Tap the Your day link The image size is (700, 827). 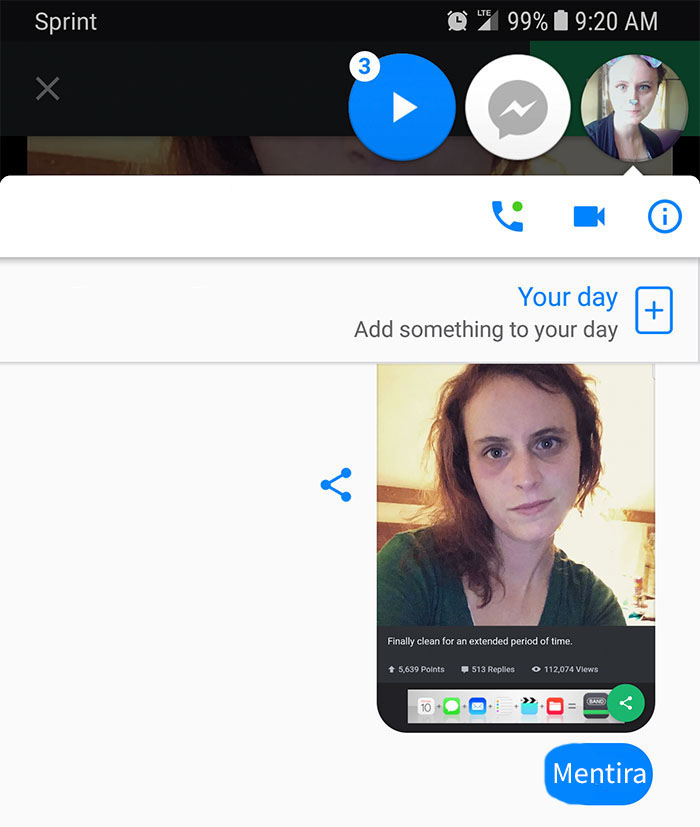[x=568, y=296]
